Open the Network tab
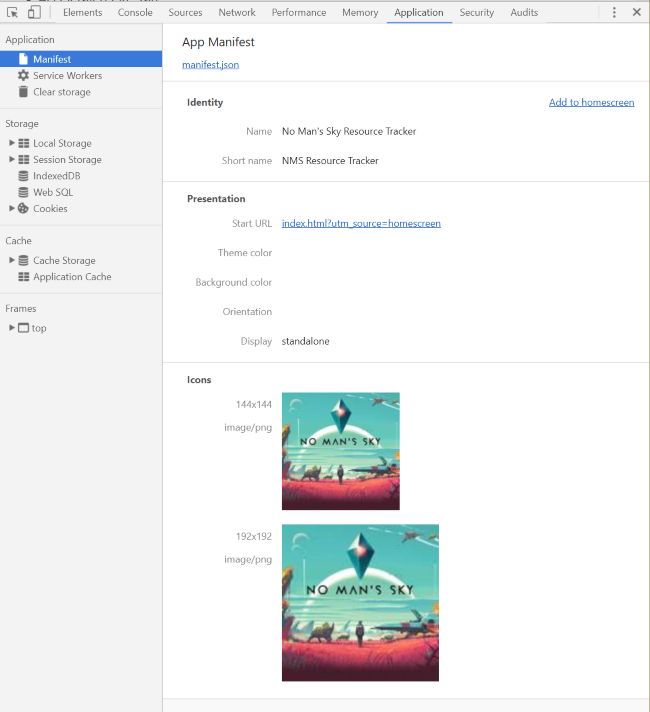The height and width of the screenshot is (712, 650). click(237, 13)
